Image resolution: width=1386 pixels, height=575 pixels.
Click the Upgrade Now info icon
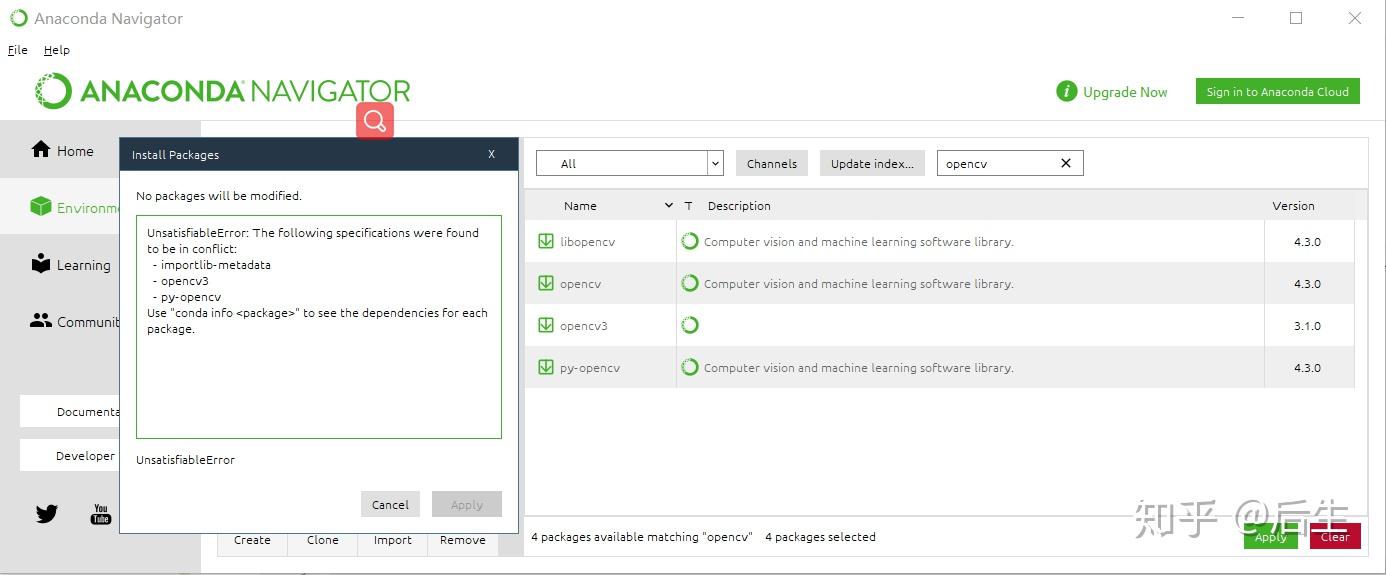tap(1067, 92)
